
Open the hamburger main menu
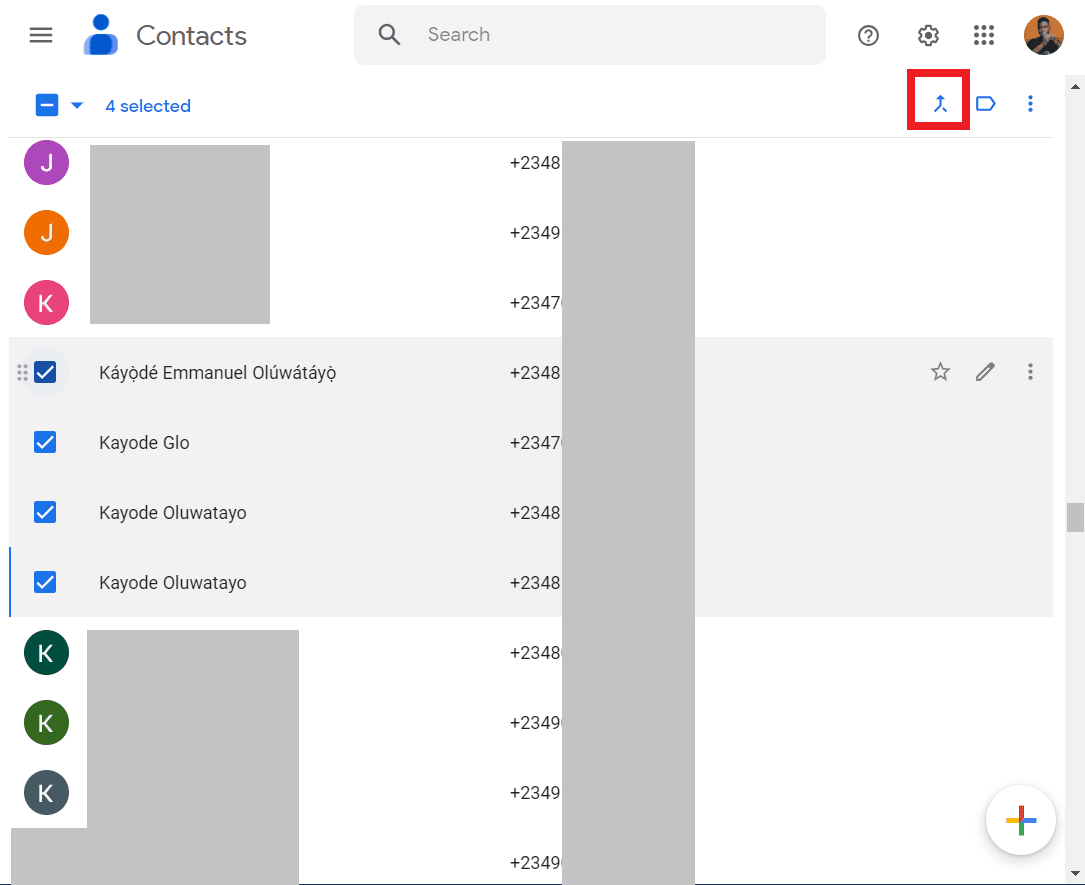(x=41, y=35)
